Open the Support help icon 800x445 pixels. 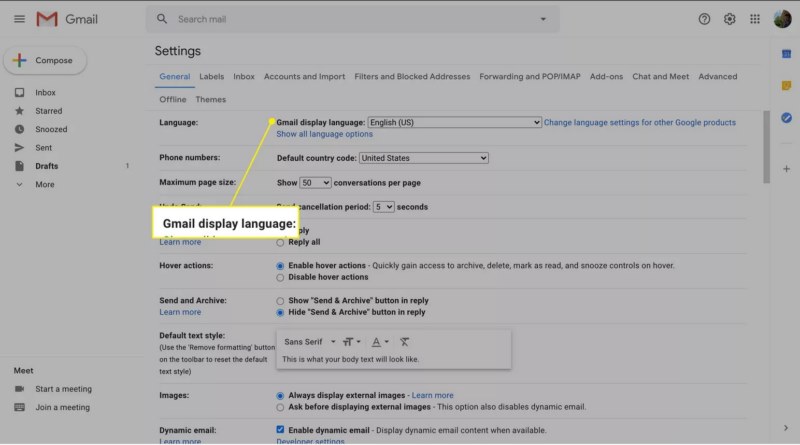704,19
